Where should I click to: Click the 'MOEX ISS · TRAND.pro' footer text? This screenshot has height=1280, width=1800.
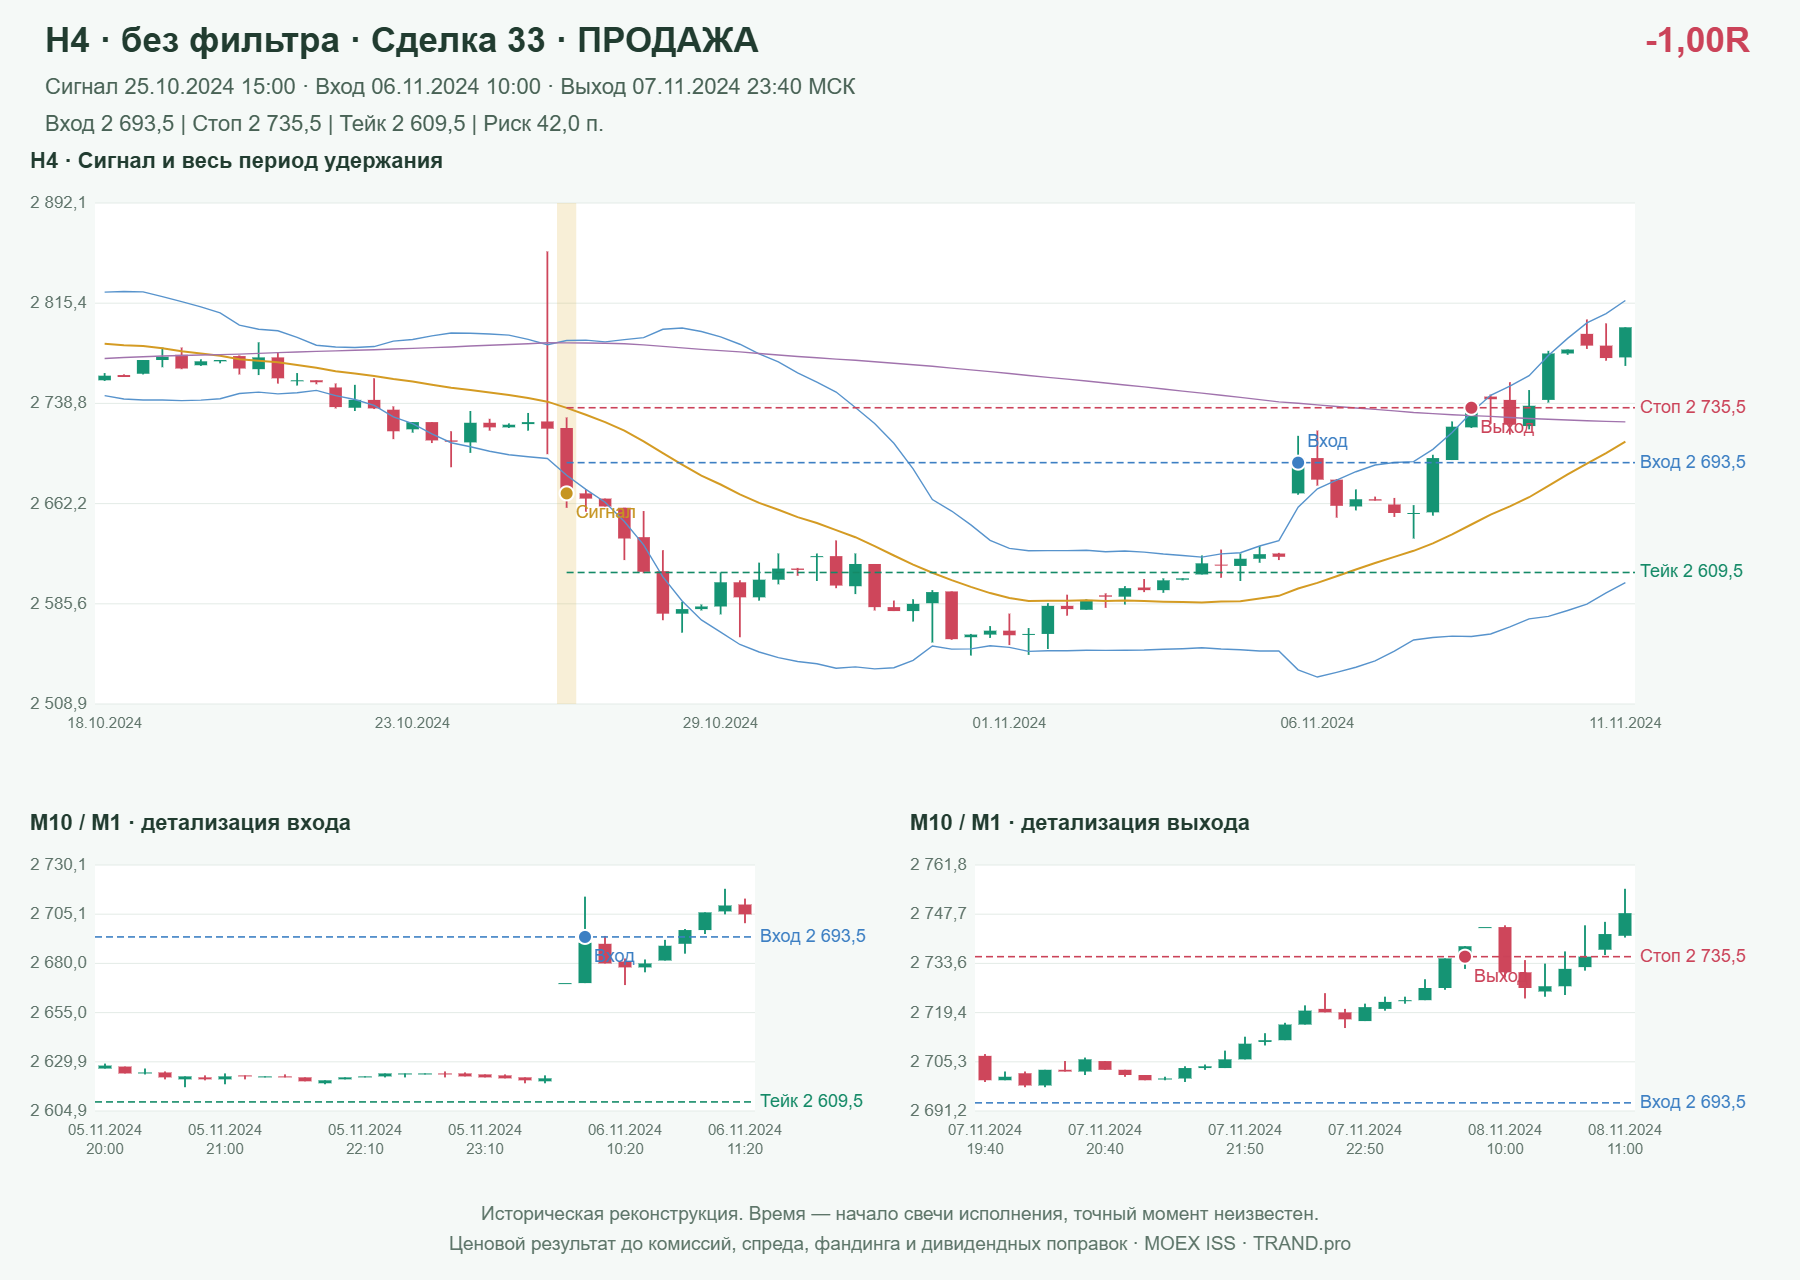1247,1244
